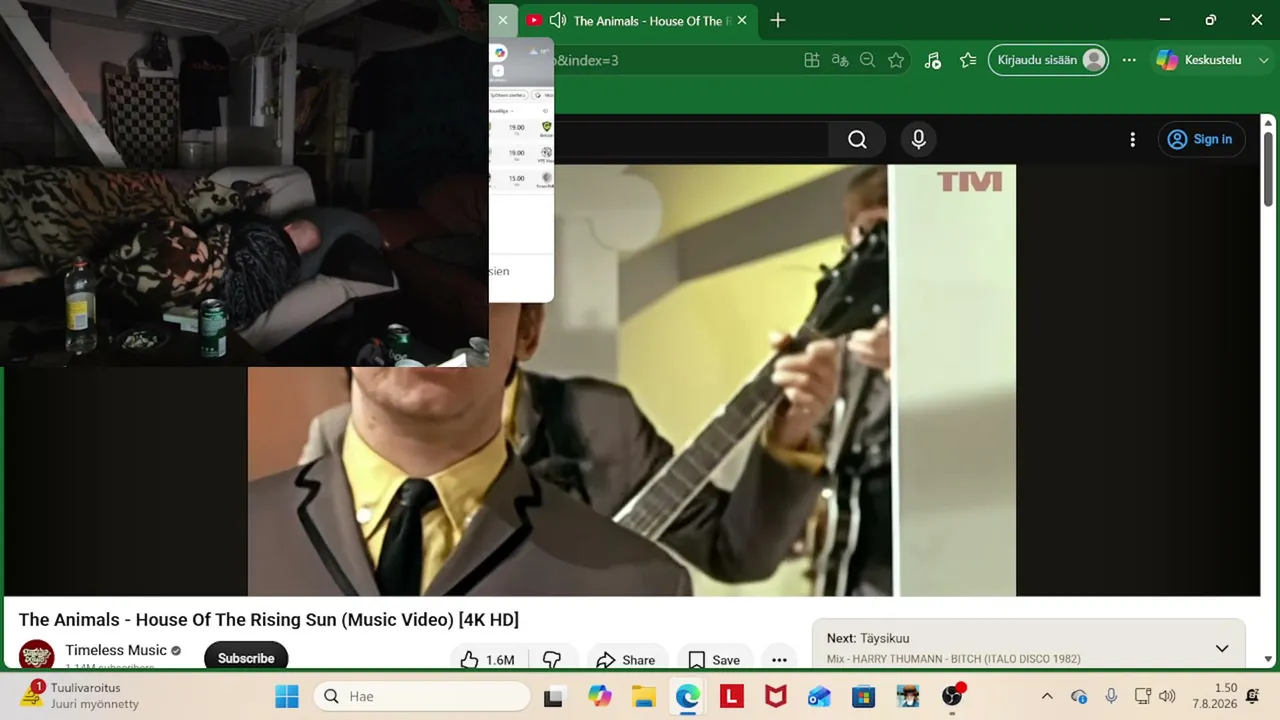Dislike the video
1280x720 pixels.
(552, 660)
